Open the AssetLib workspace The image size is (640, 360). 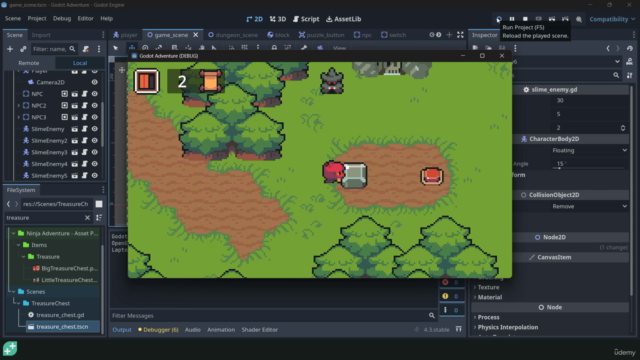tap(343, 19)
